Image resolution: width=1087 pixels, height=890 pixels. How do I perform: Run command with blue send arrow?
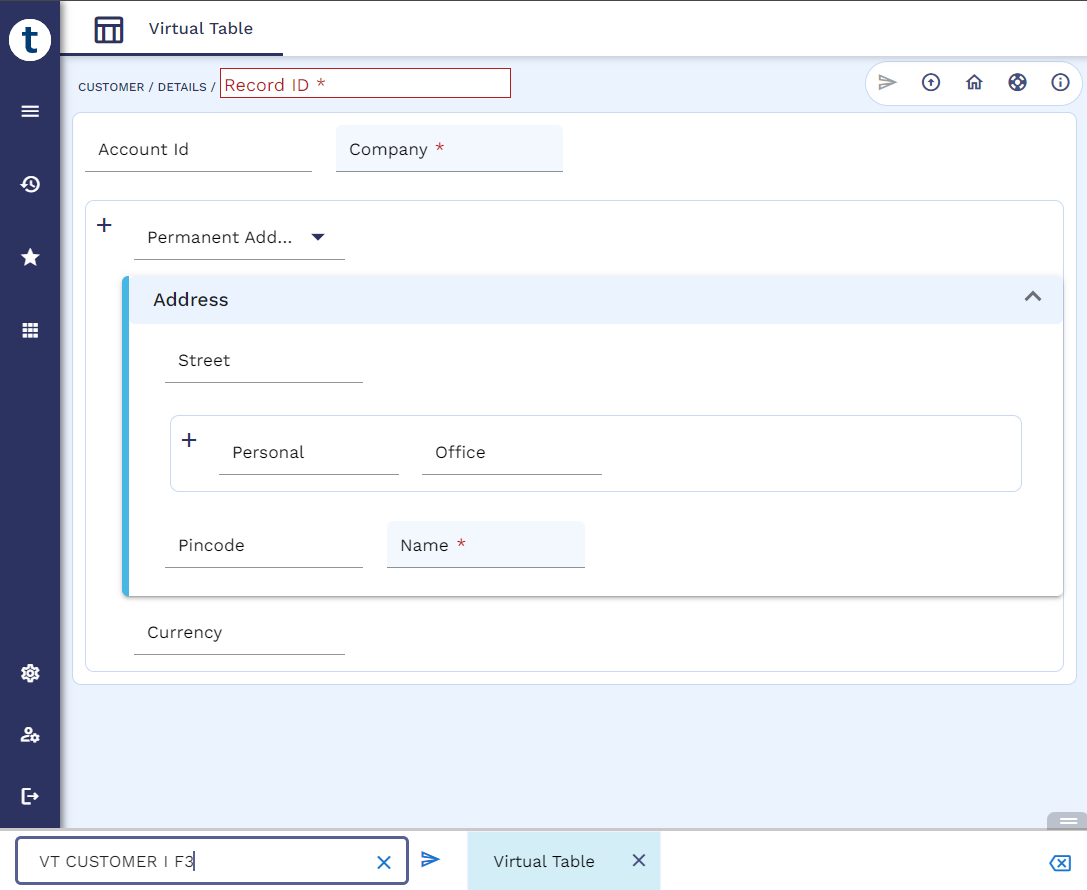point(430,860)
